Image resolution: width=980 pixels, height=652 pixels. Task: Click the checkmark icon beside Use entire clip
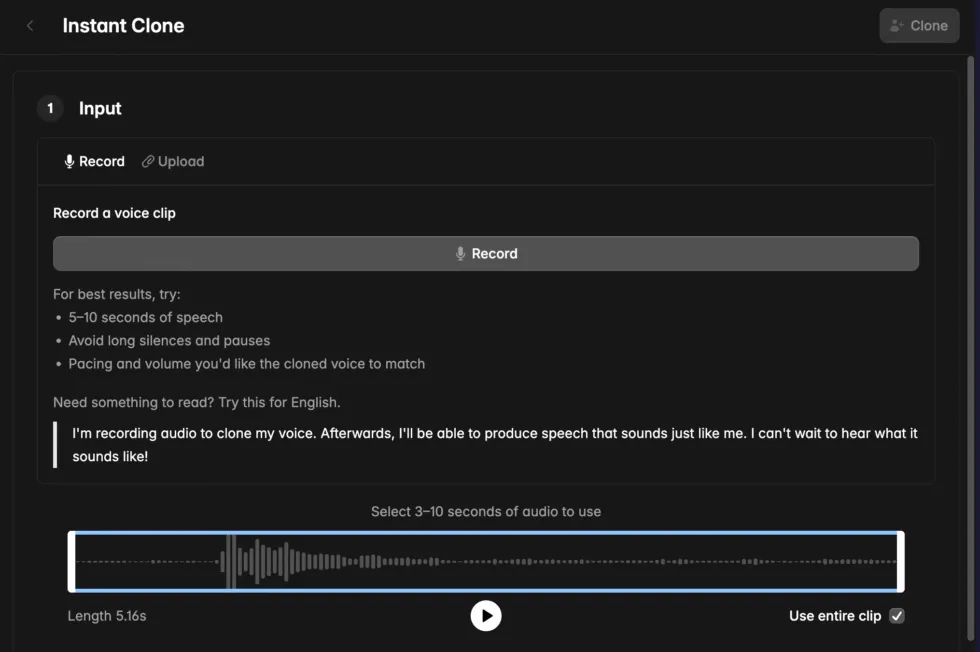click(x=897, y=615)
